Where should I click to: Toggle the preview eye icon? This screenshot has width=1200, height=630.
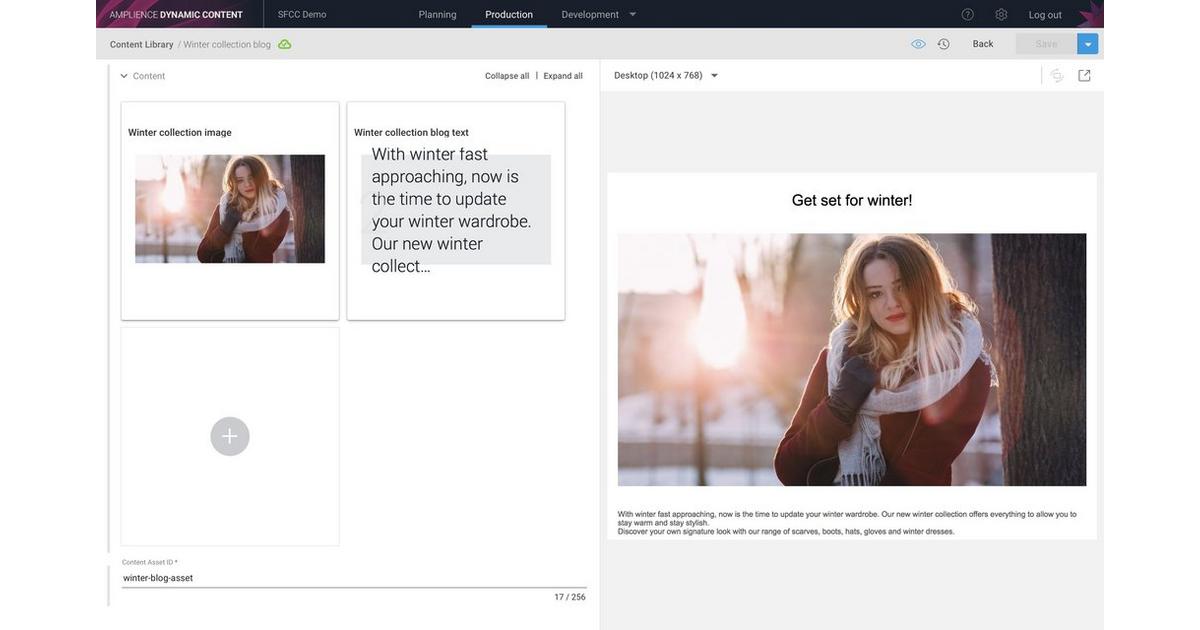point(918,44)
